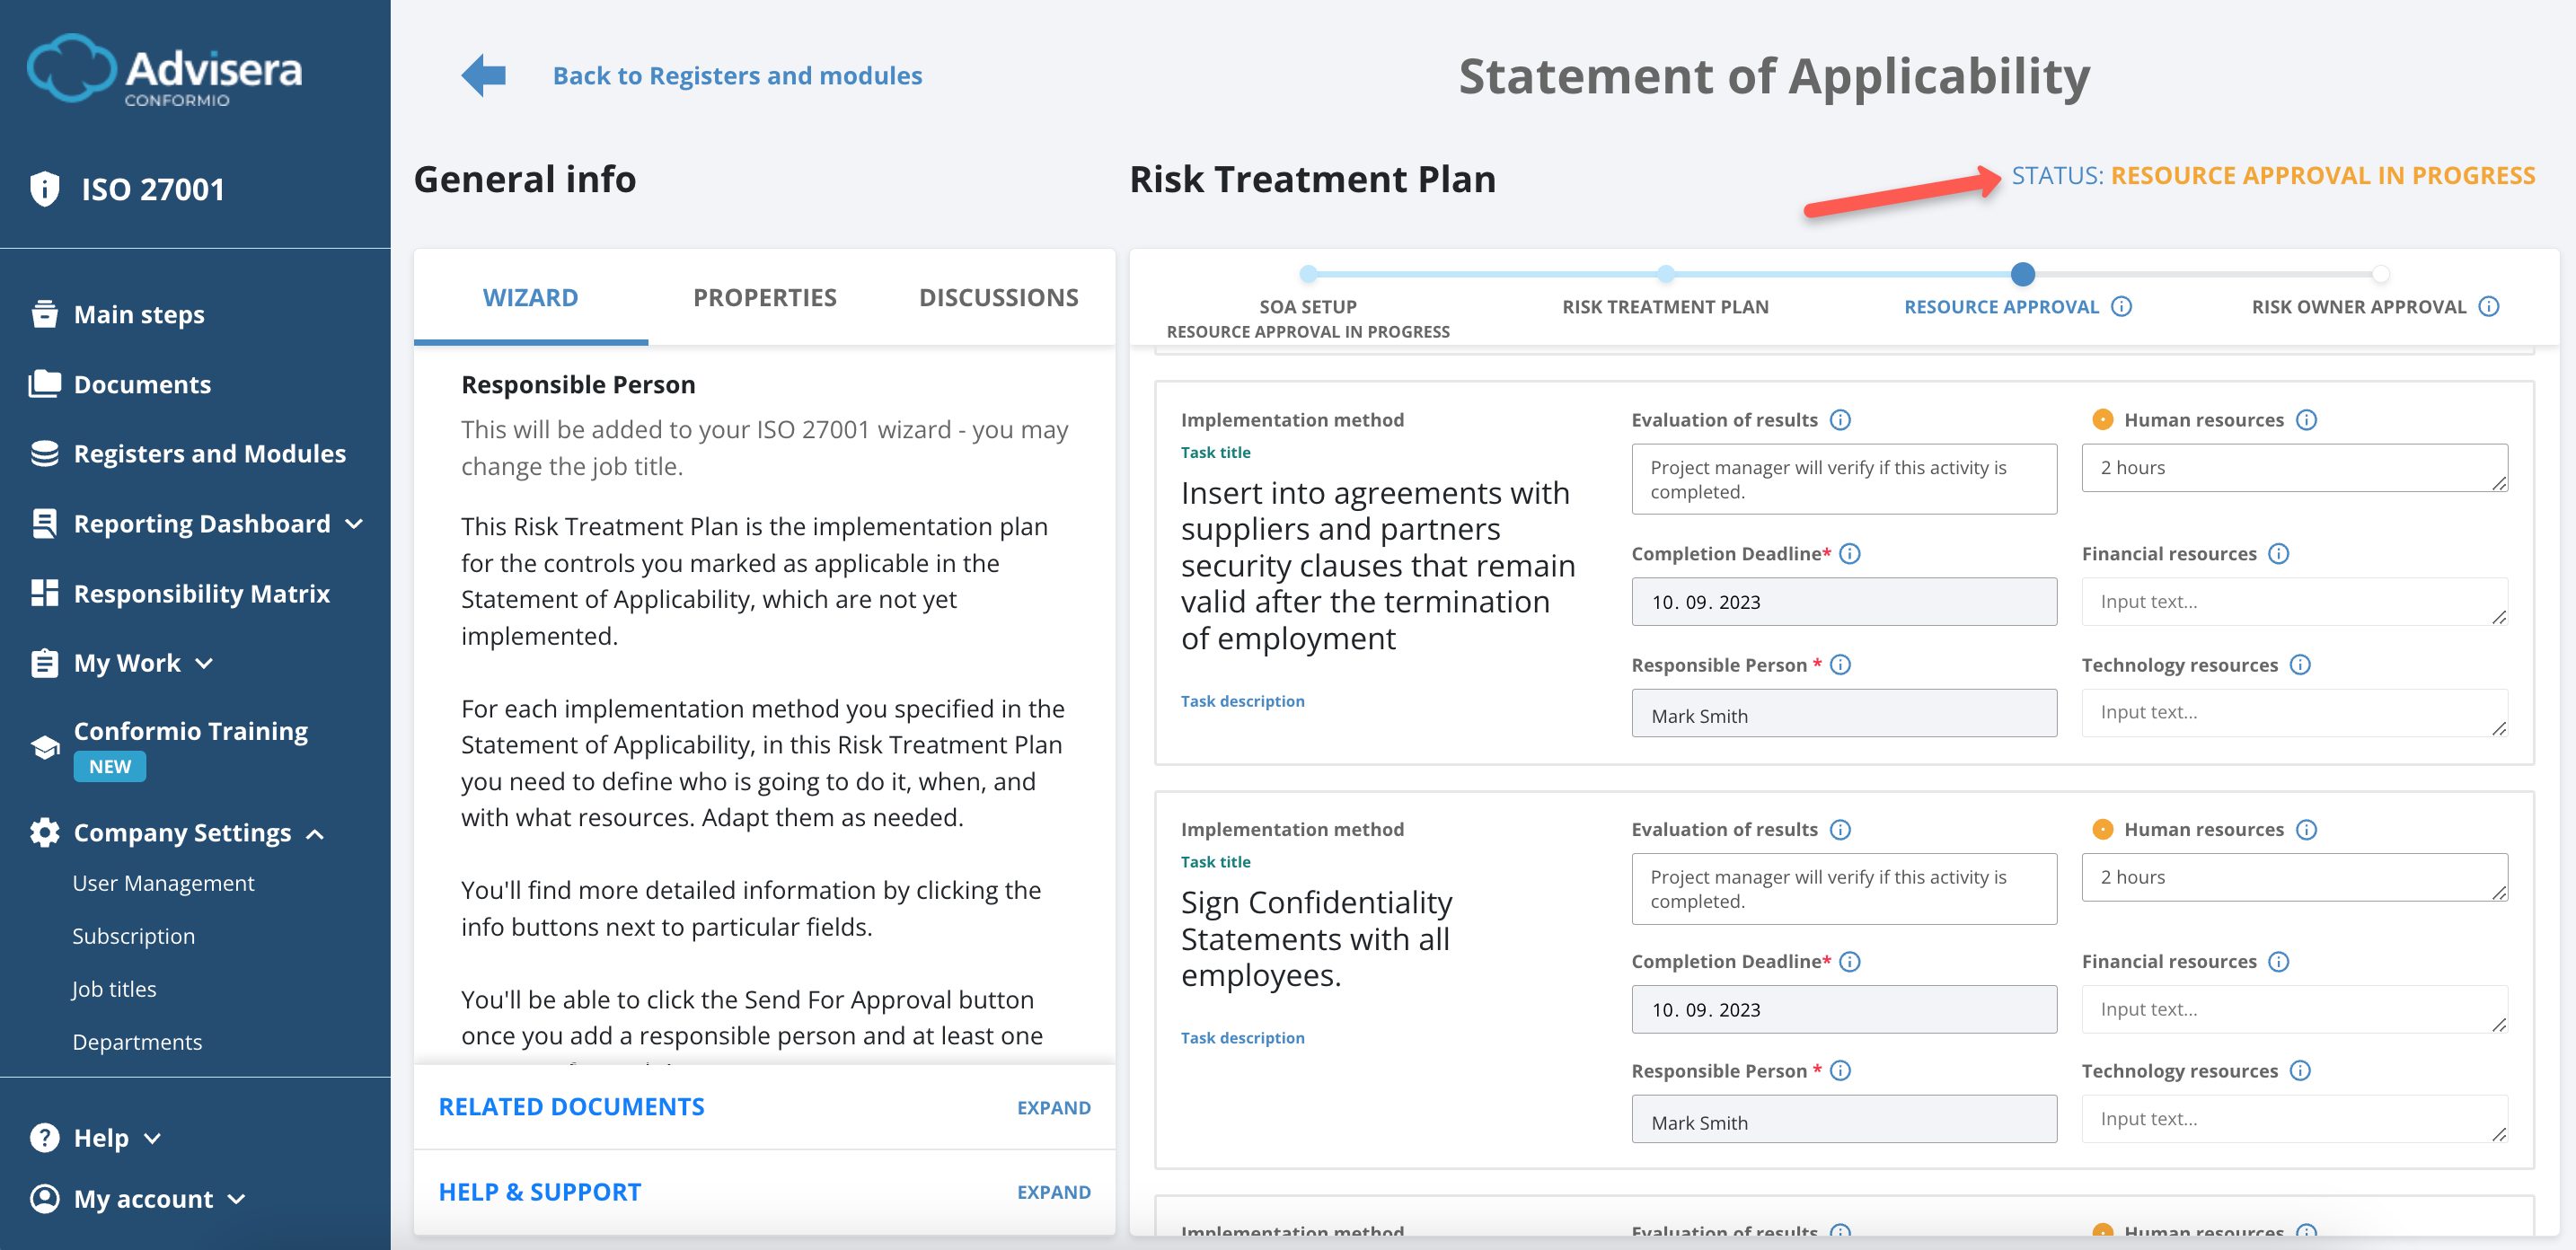Open Documents via its folder icon
This screenshot has height=1250, width=2576.
click(45, 383)
